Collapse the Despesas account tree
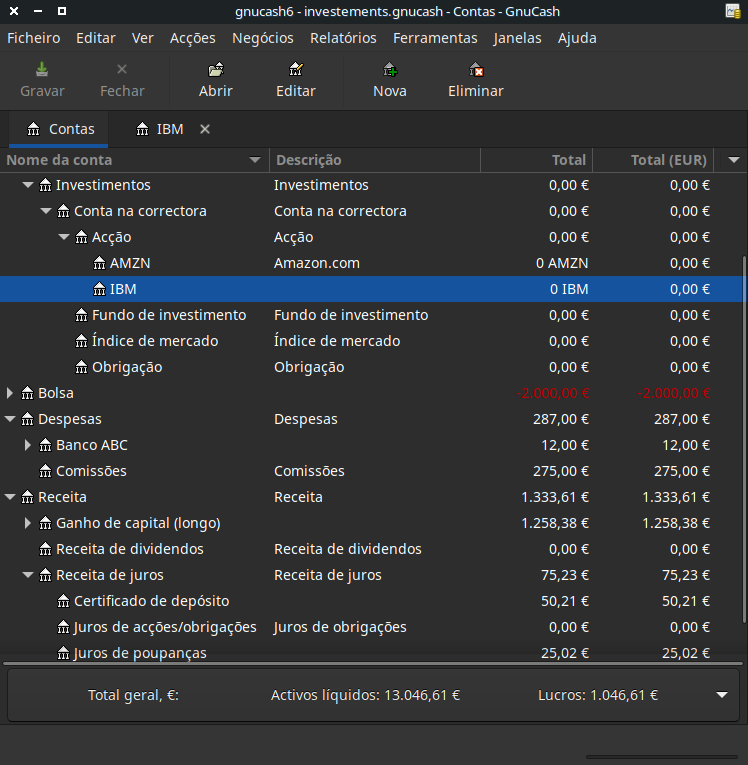The image size is (748, 765). click(x=11, y=419)
